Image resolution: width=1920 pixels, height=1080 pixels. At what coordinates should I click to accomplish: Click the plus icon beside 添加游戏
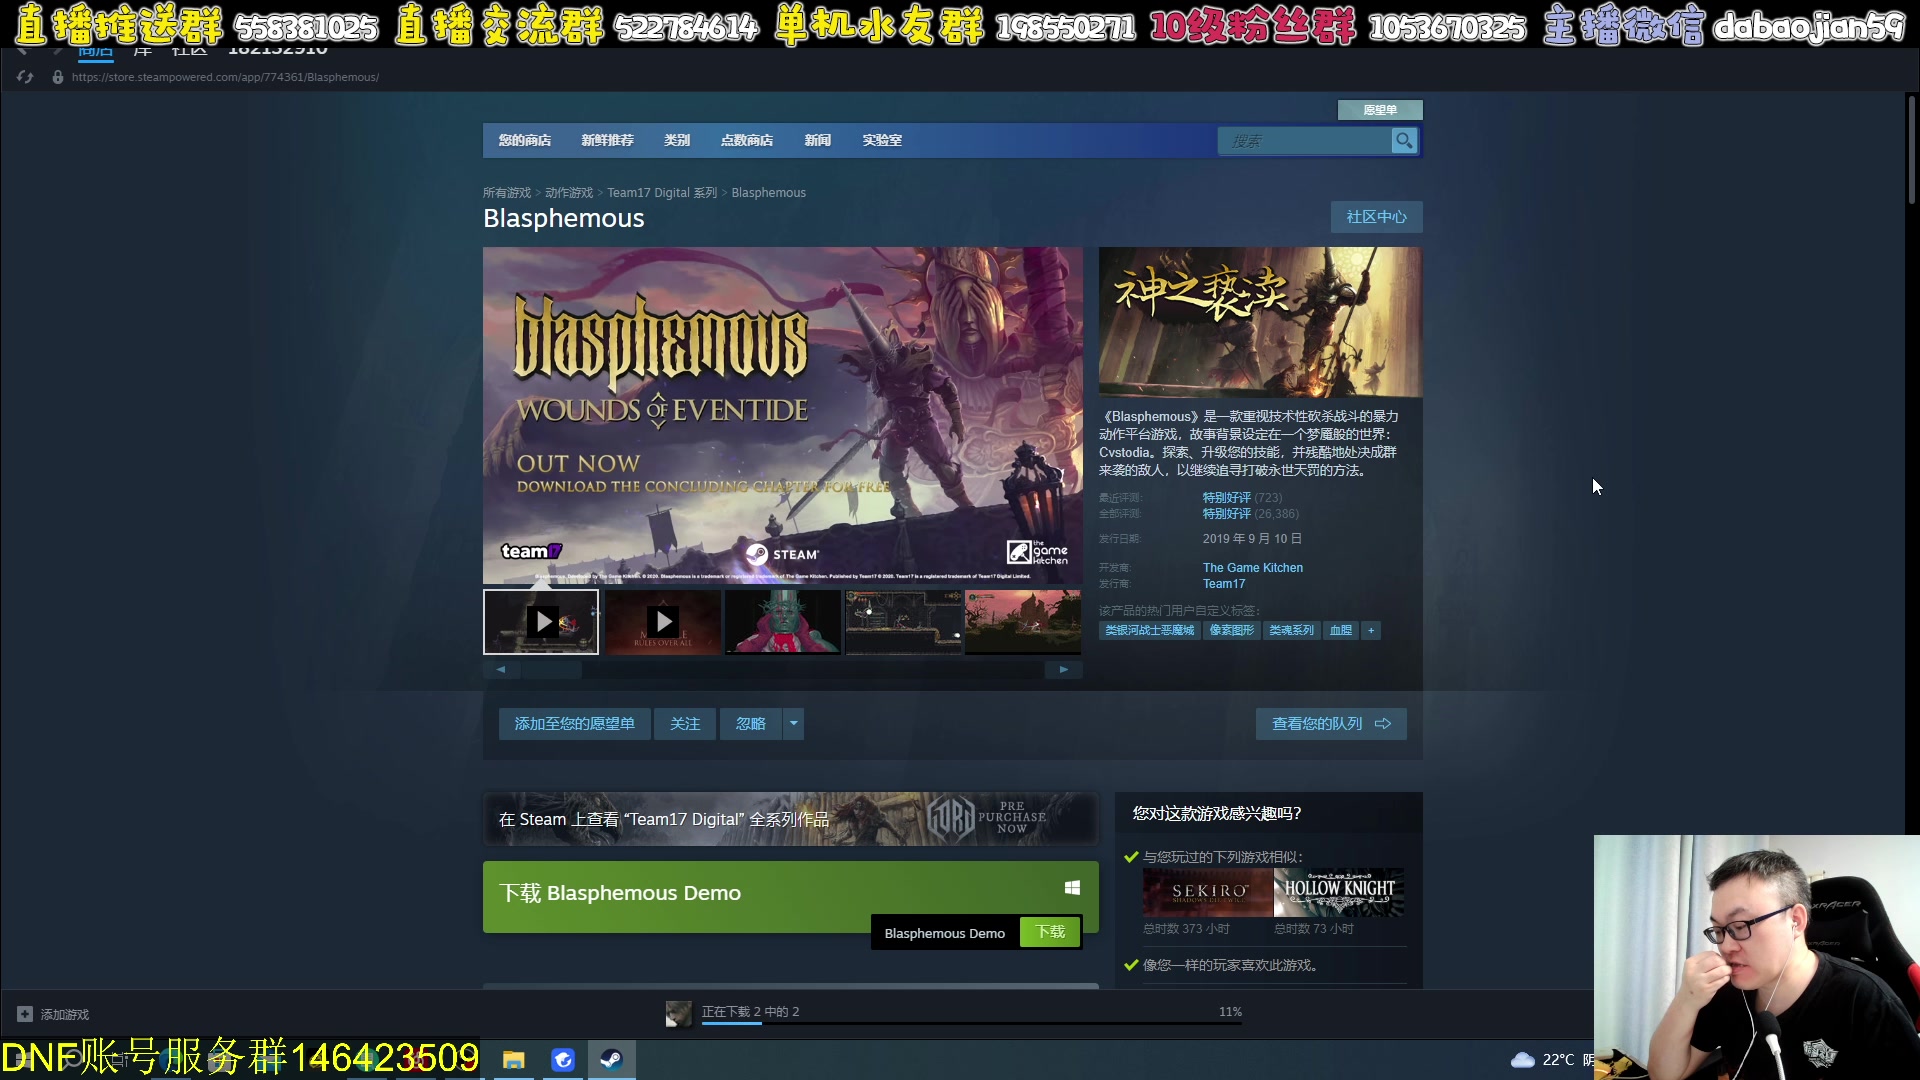(25, 1014)
